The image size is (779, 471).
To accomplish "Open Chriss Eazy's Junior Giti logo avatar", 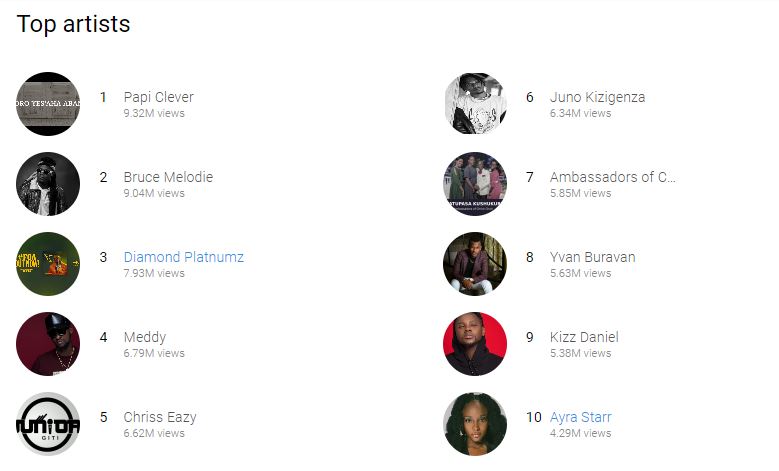I will point(48,424).
